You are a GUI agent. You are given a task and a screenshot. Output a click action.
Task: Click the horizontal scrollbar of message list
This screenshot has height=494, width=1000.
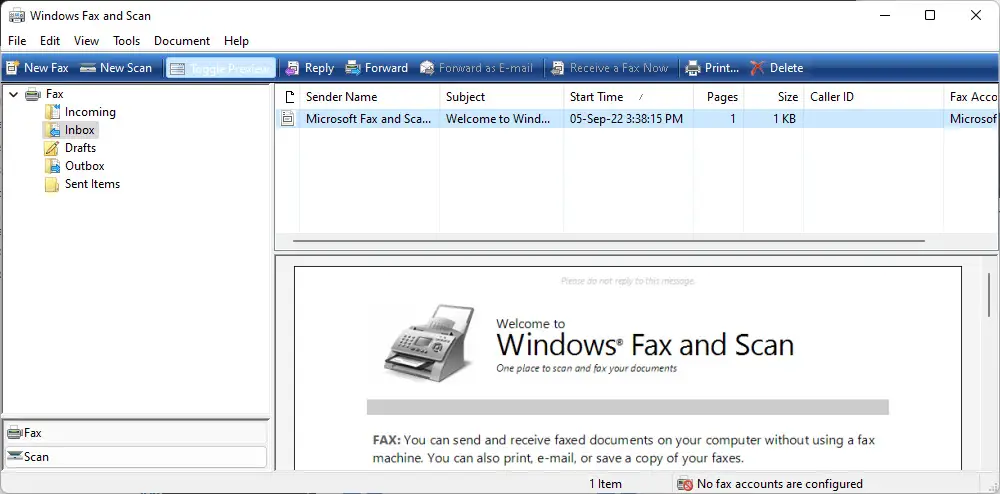click(608, 241)
